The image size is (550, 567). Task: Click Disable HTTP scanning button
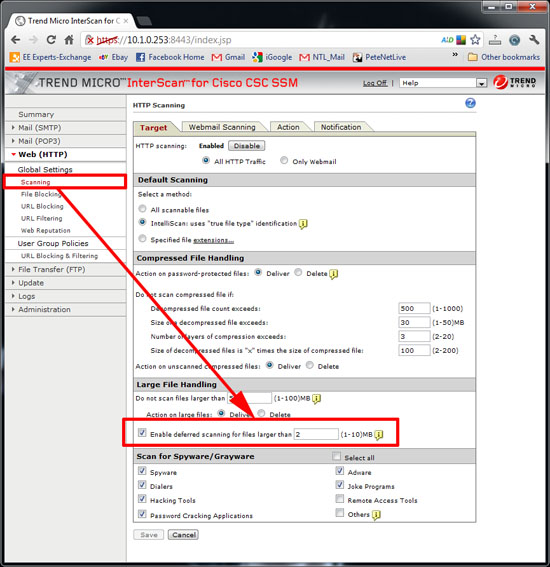[x=247, y=146]
